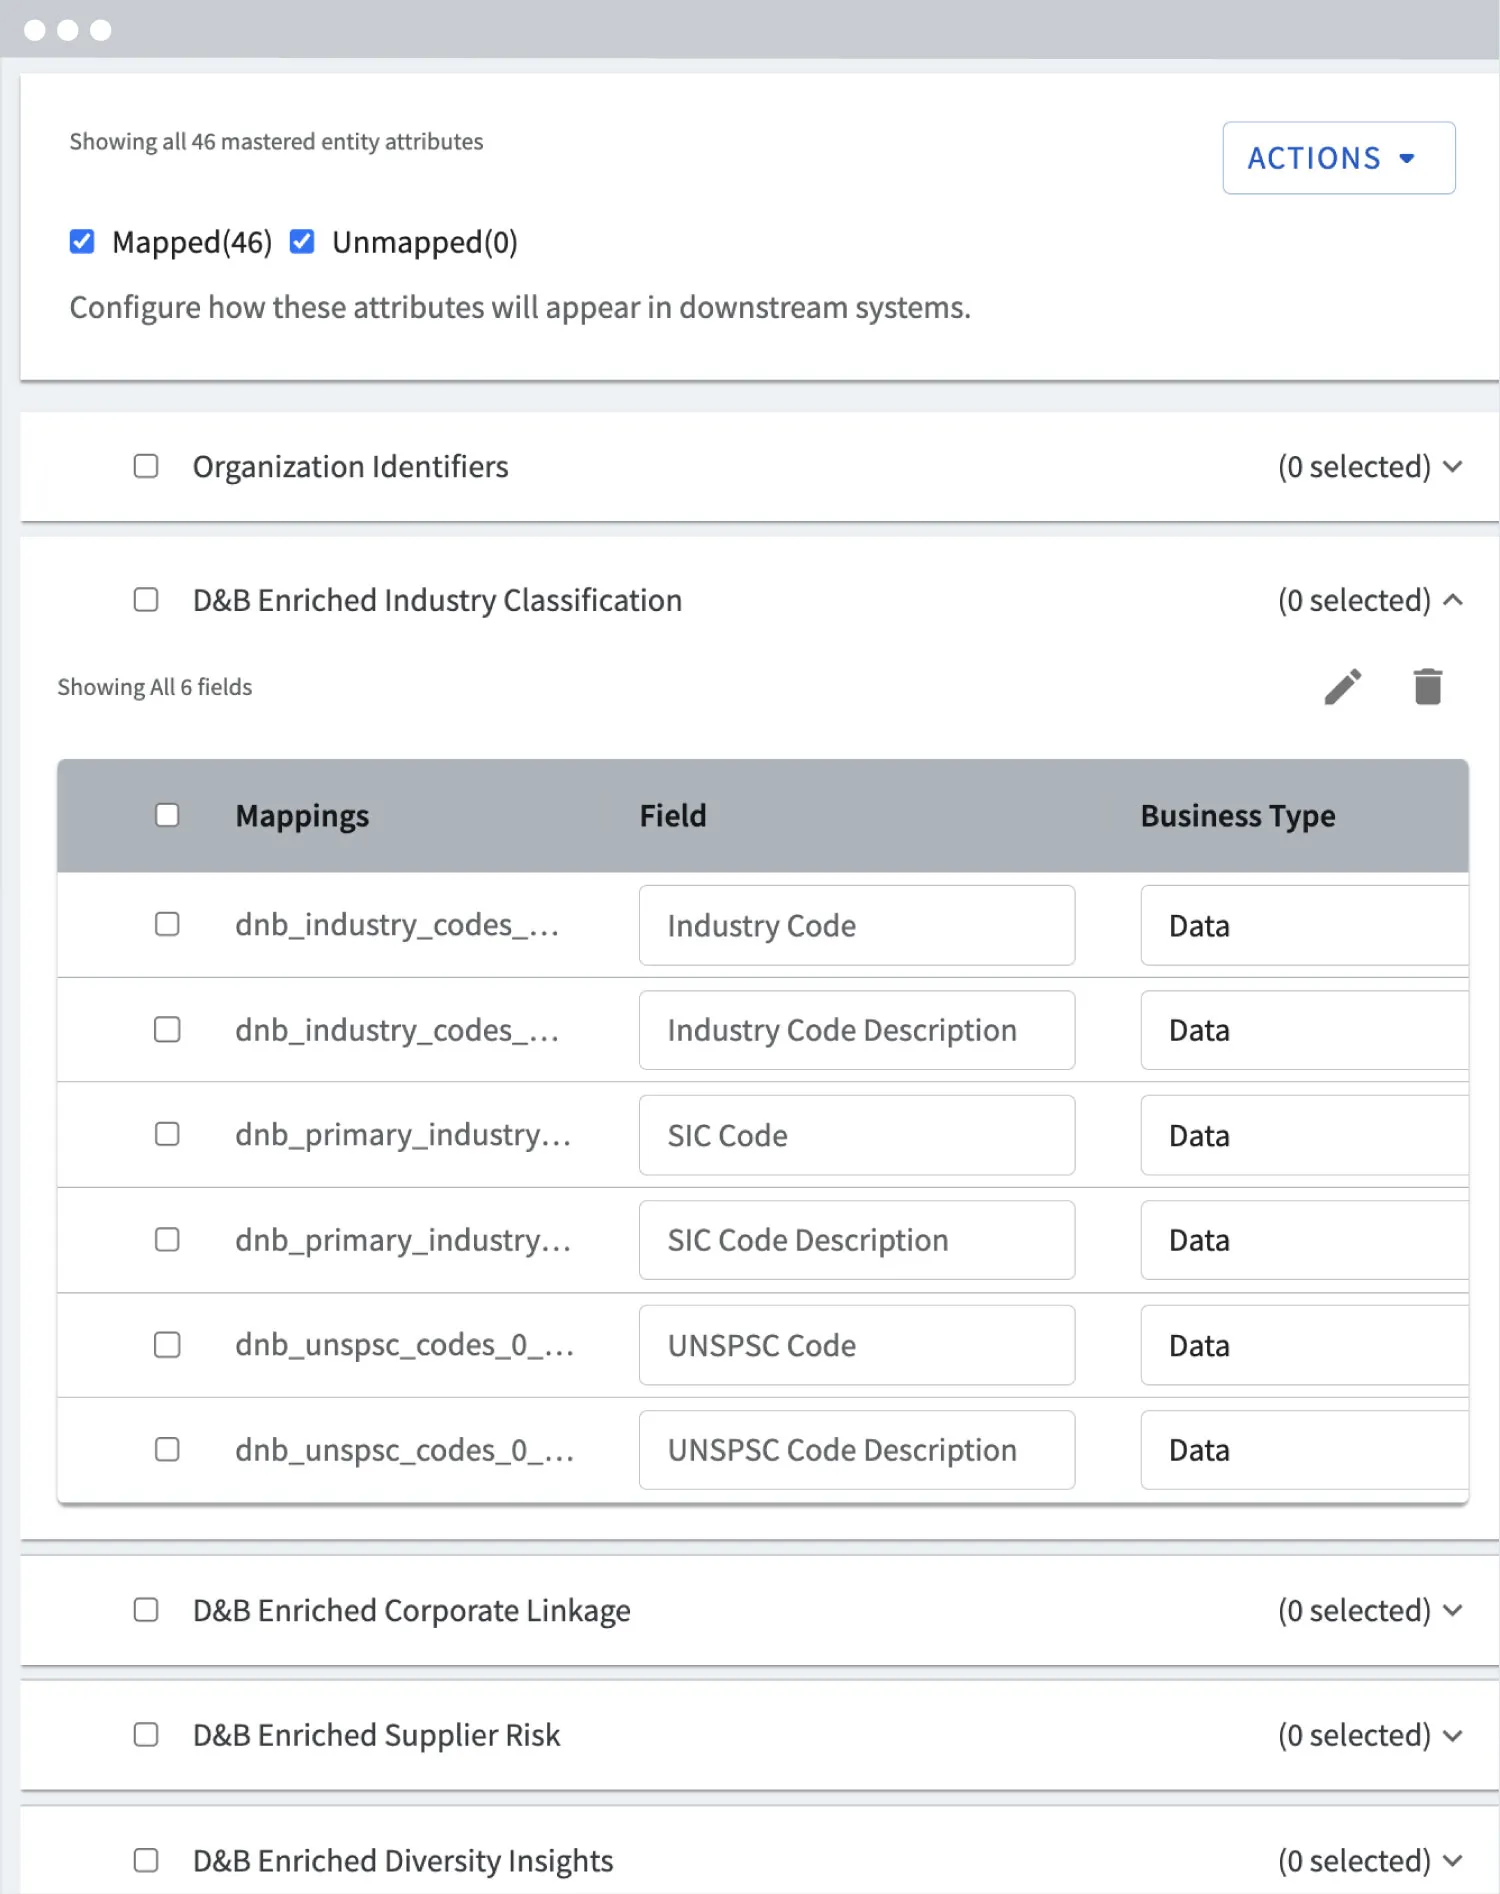Open Business Type dropdown for Industry Code row
The image size is (1500, 1894).
[x=1304, y=925]
